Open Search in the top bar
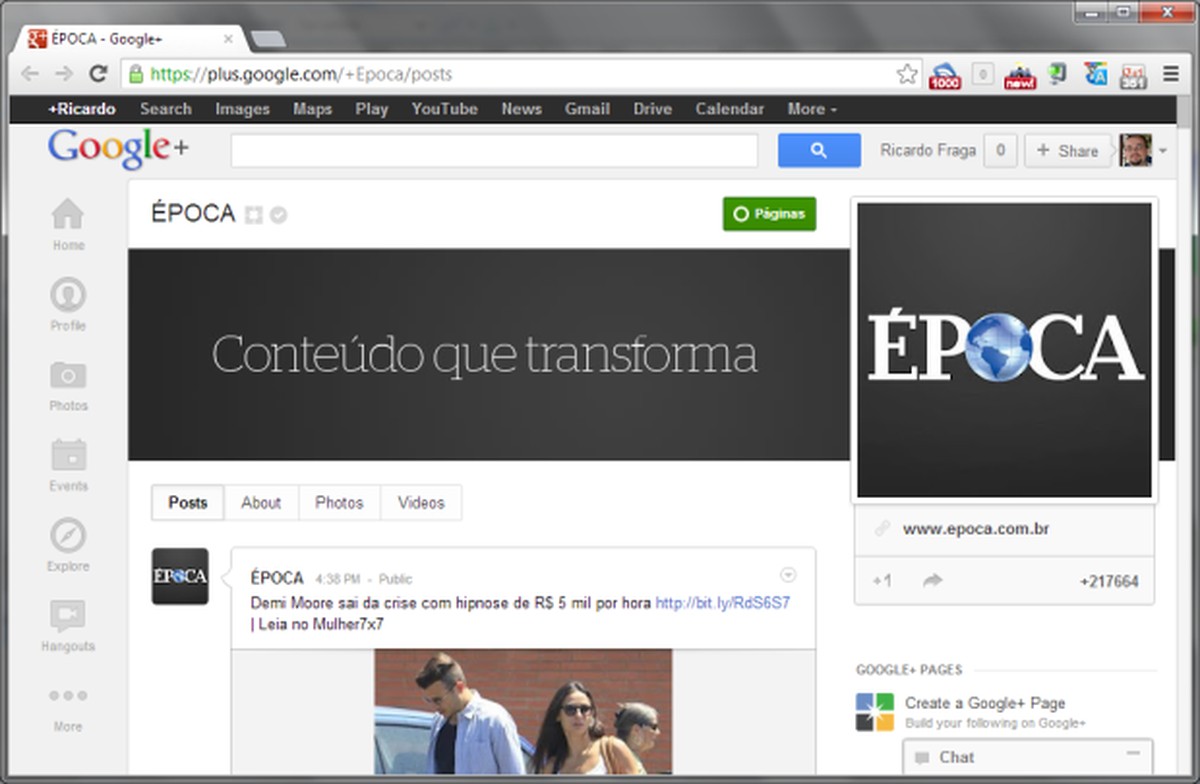Screen dimensions: 1200x784 coord(165,109)
